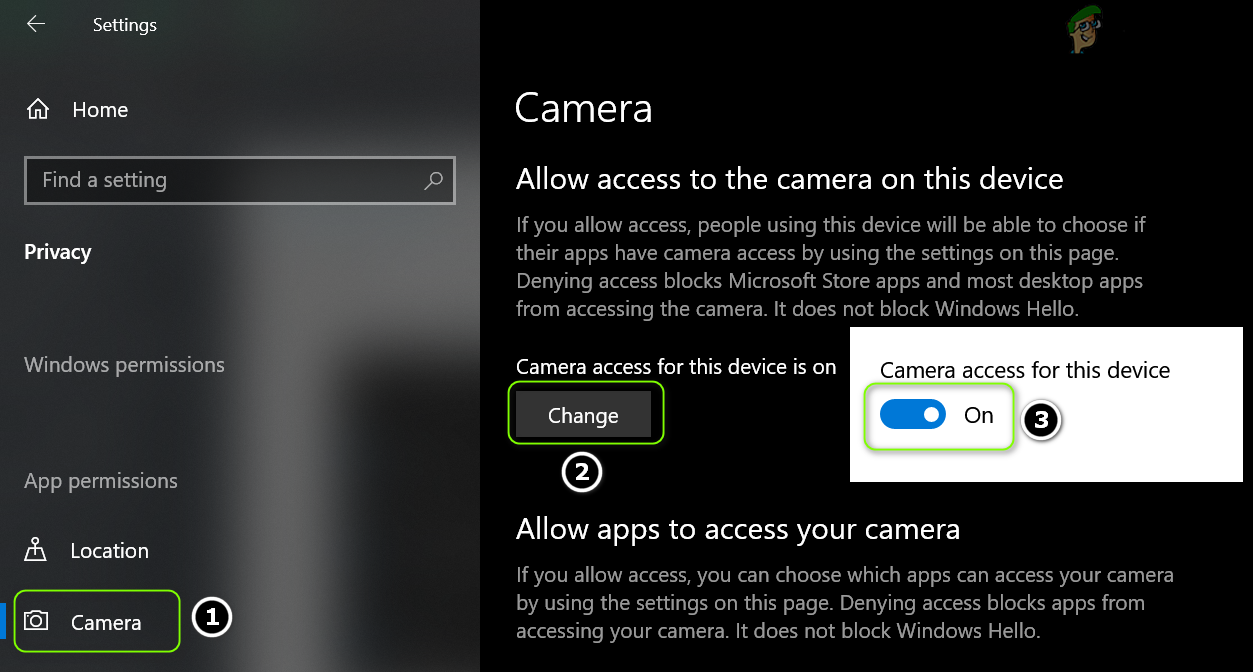Click the App permissions heading

click(x=101, y=481)
